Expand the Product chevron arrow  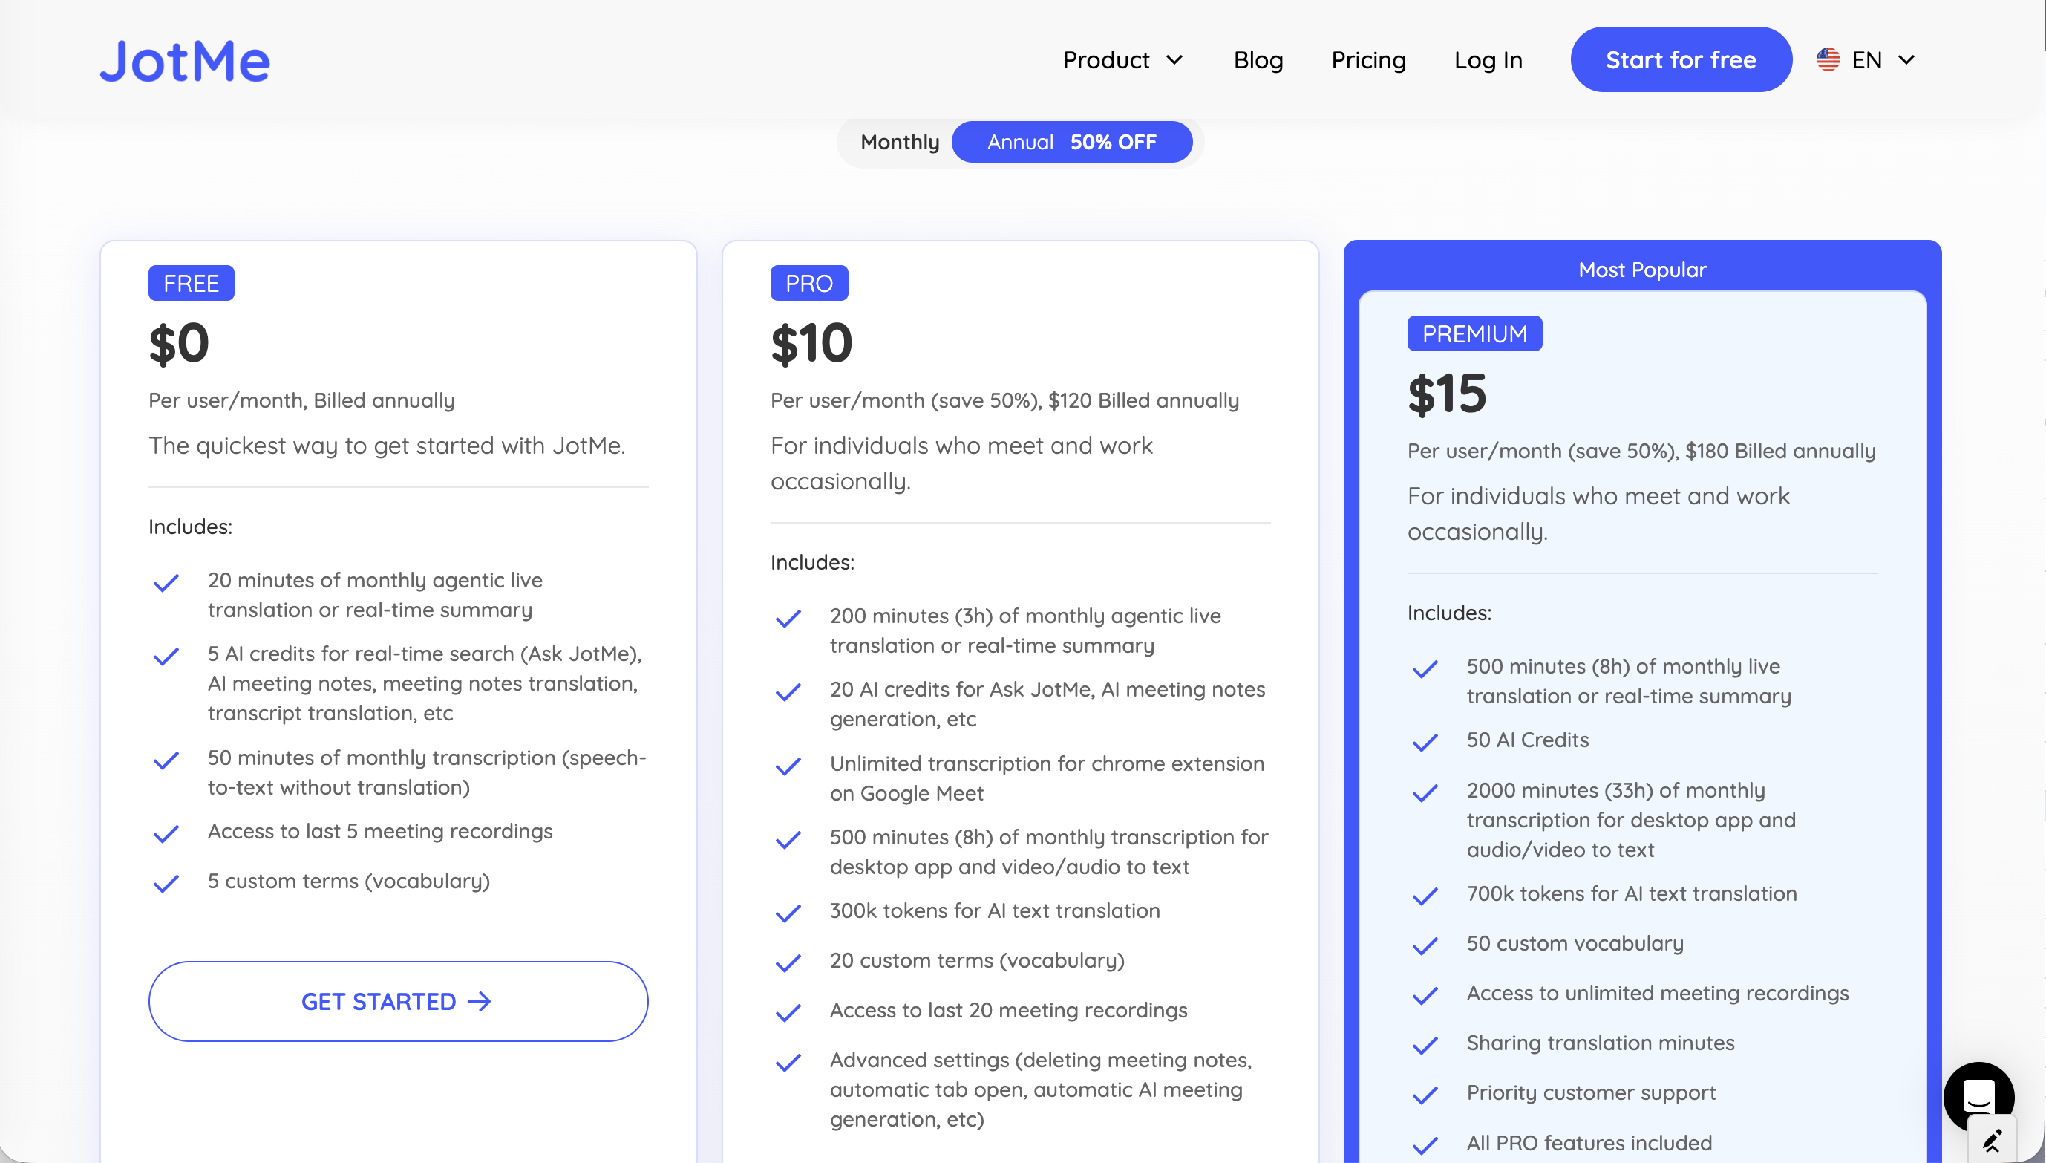[1175, 60]
